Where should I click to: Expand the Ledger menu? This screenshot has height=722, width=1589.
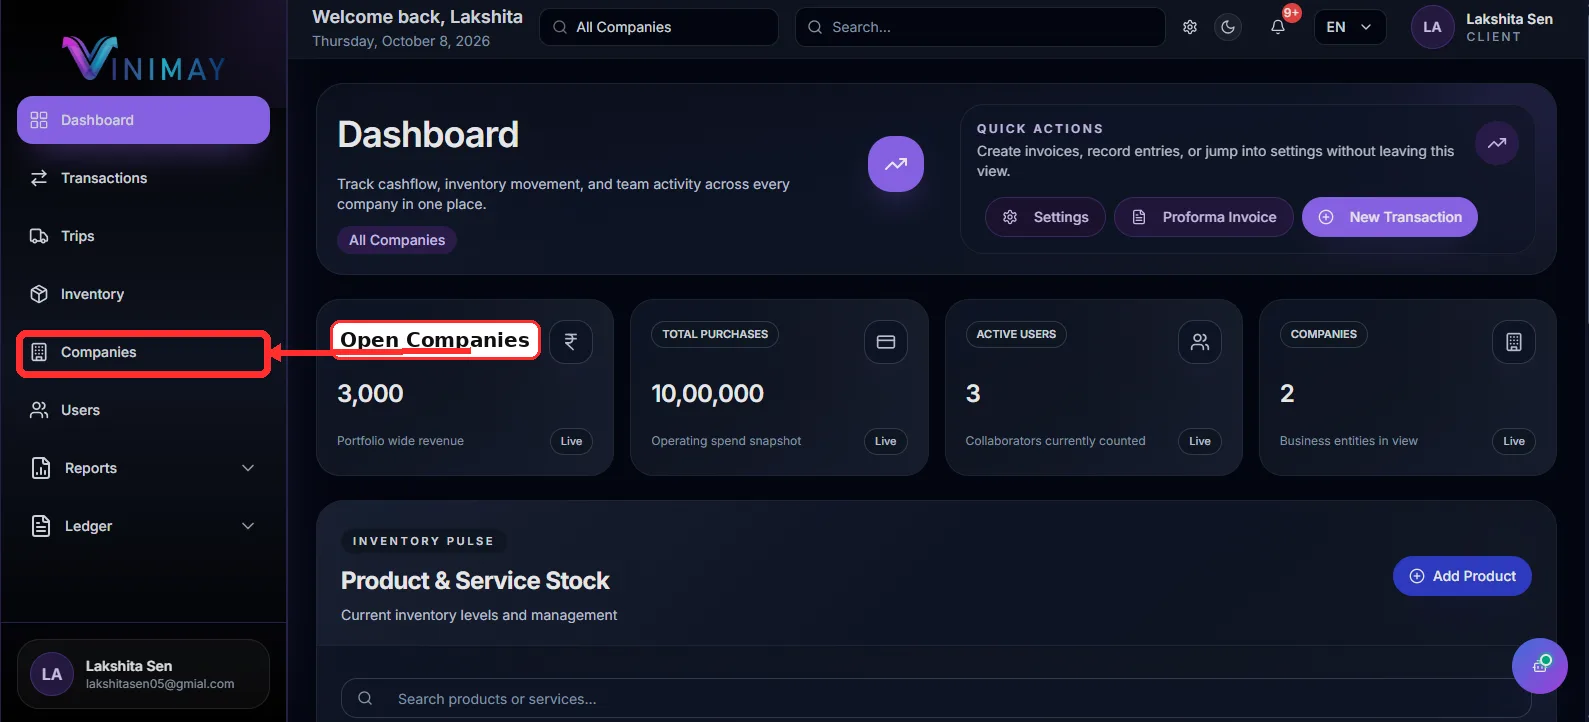click(x=144, y=526)
